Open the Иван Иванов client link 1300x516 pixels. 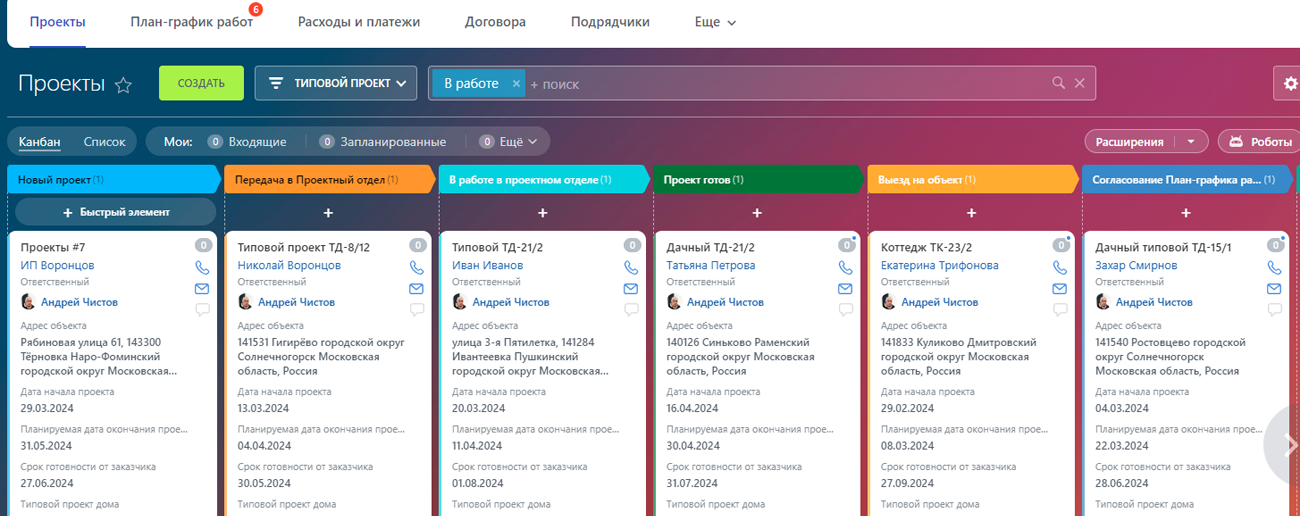pyautogui.click(x=487, y=265)
